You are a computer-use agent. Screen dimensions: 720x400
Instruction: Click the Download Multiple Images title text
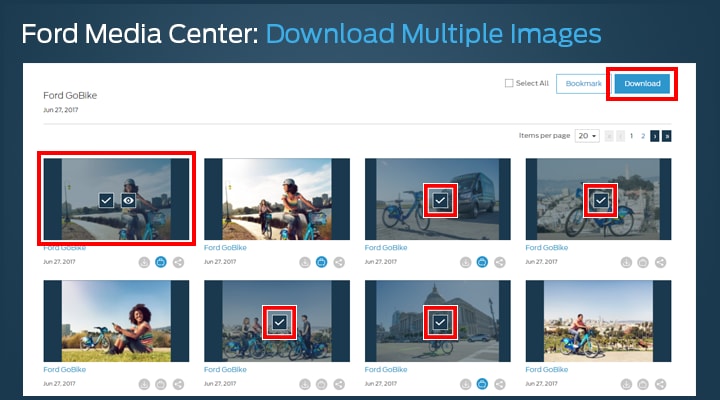click(433, 34)
